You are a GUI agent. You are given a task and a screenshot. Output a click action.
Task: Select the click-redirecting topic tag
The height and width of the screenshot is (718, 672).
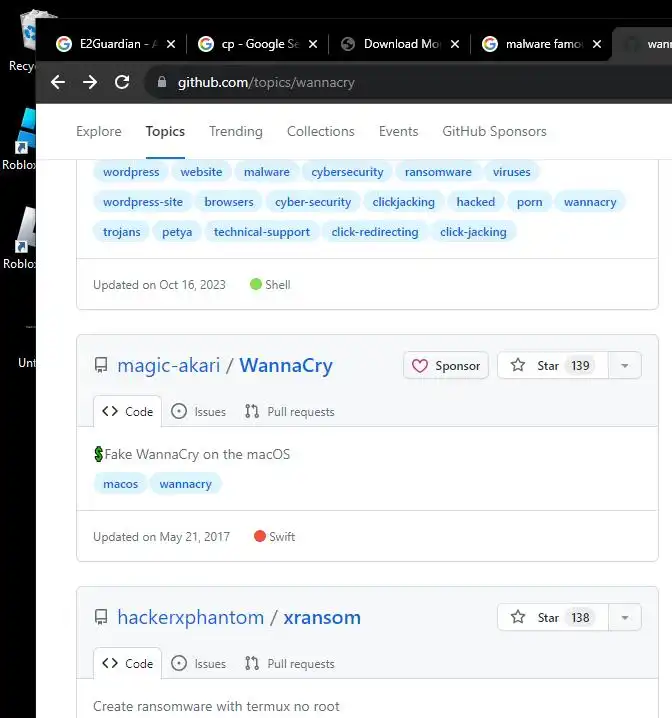(374, 232)
